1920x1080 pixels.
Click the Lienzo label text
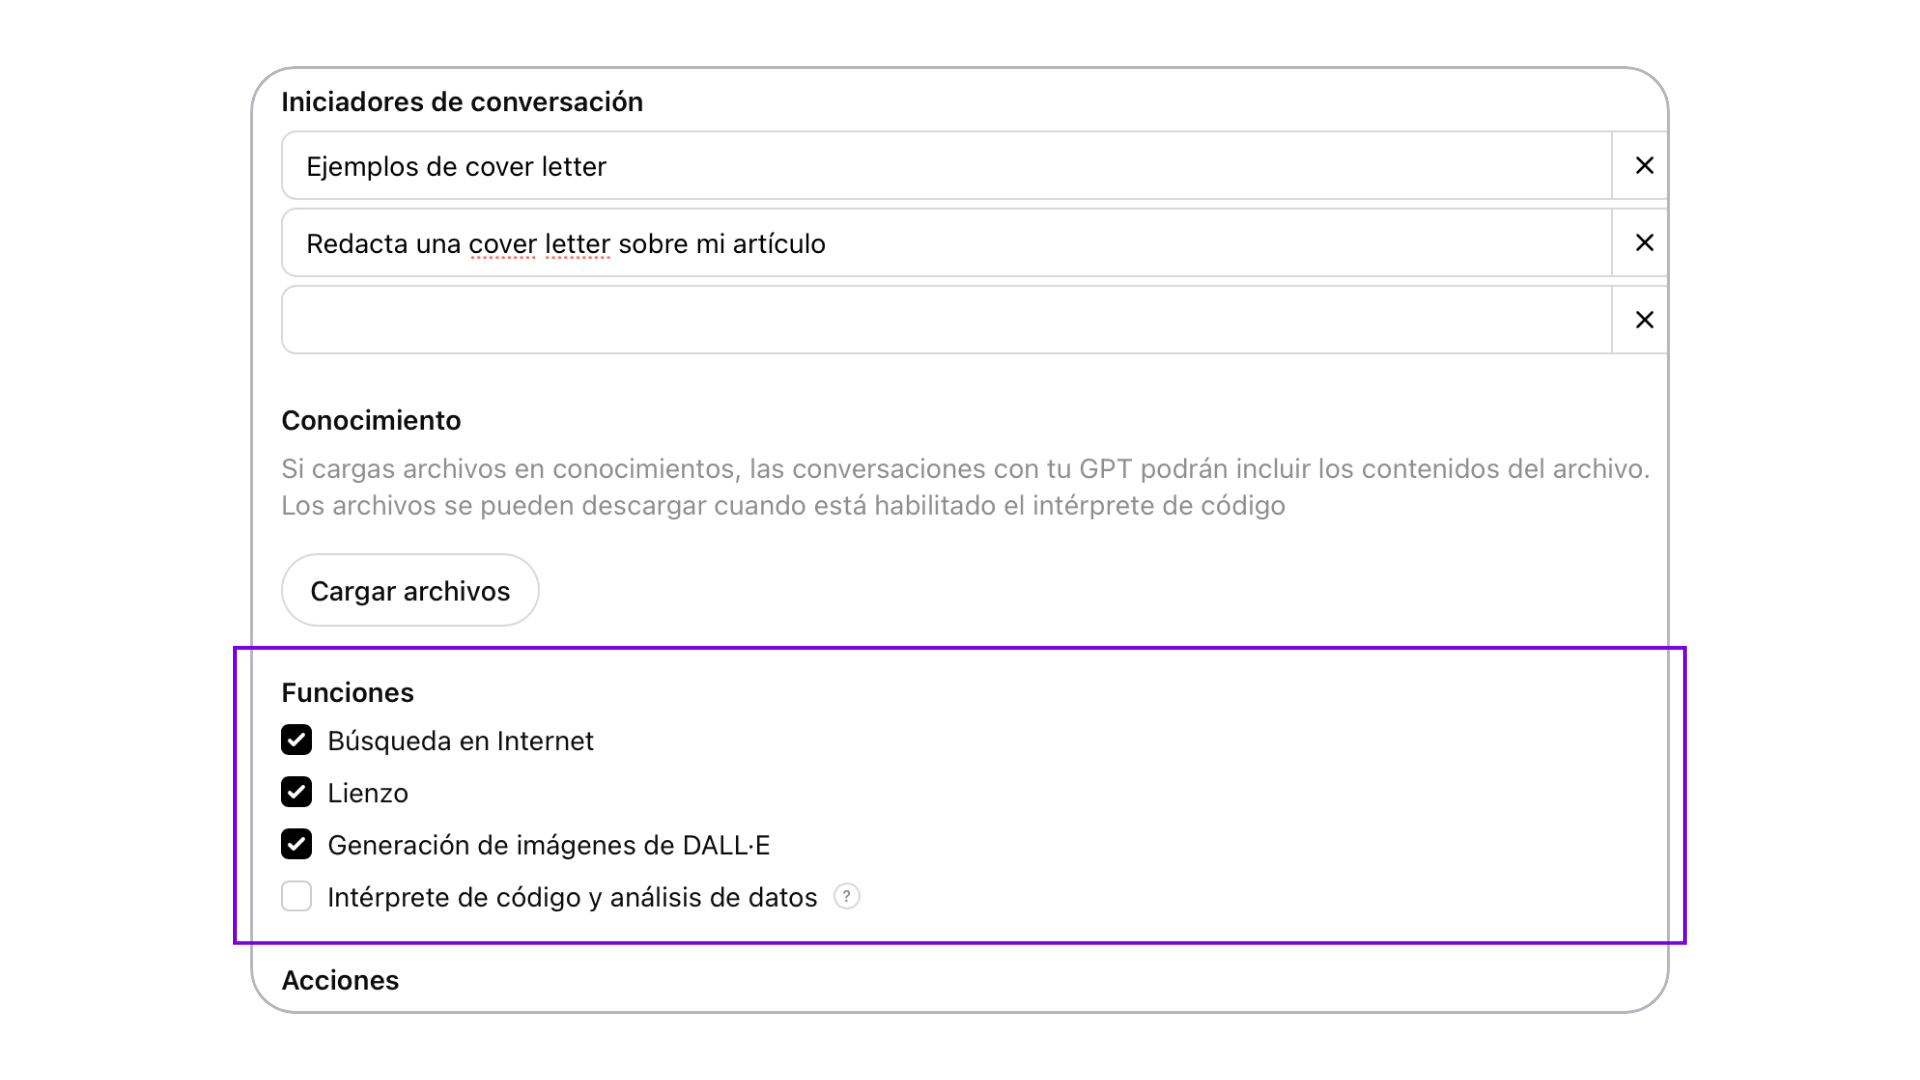point(368,793)
